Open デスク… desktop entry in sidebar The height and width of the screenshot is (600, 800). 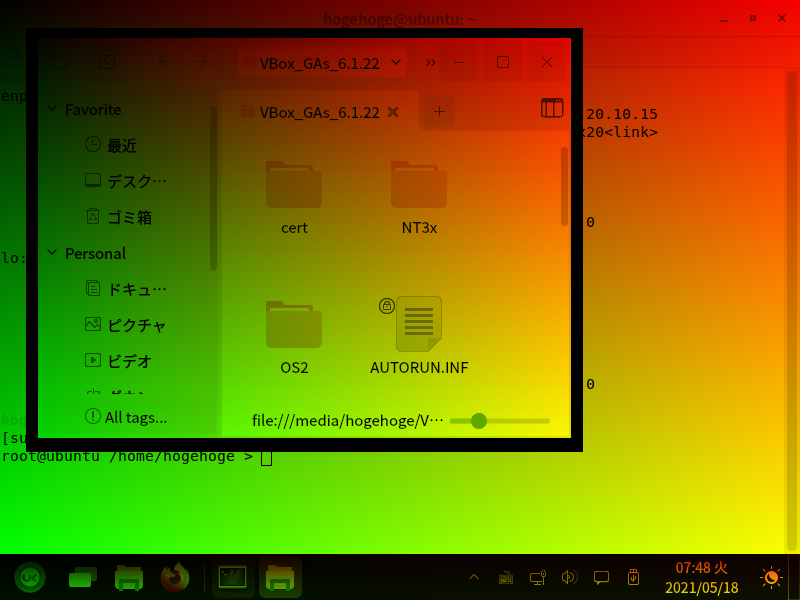125,181
